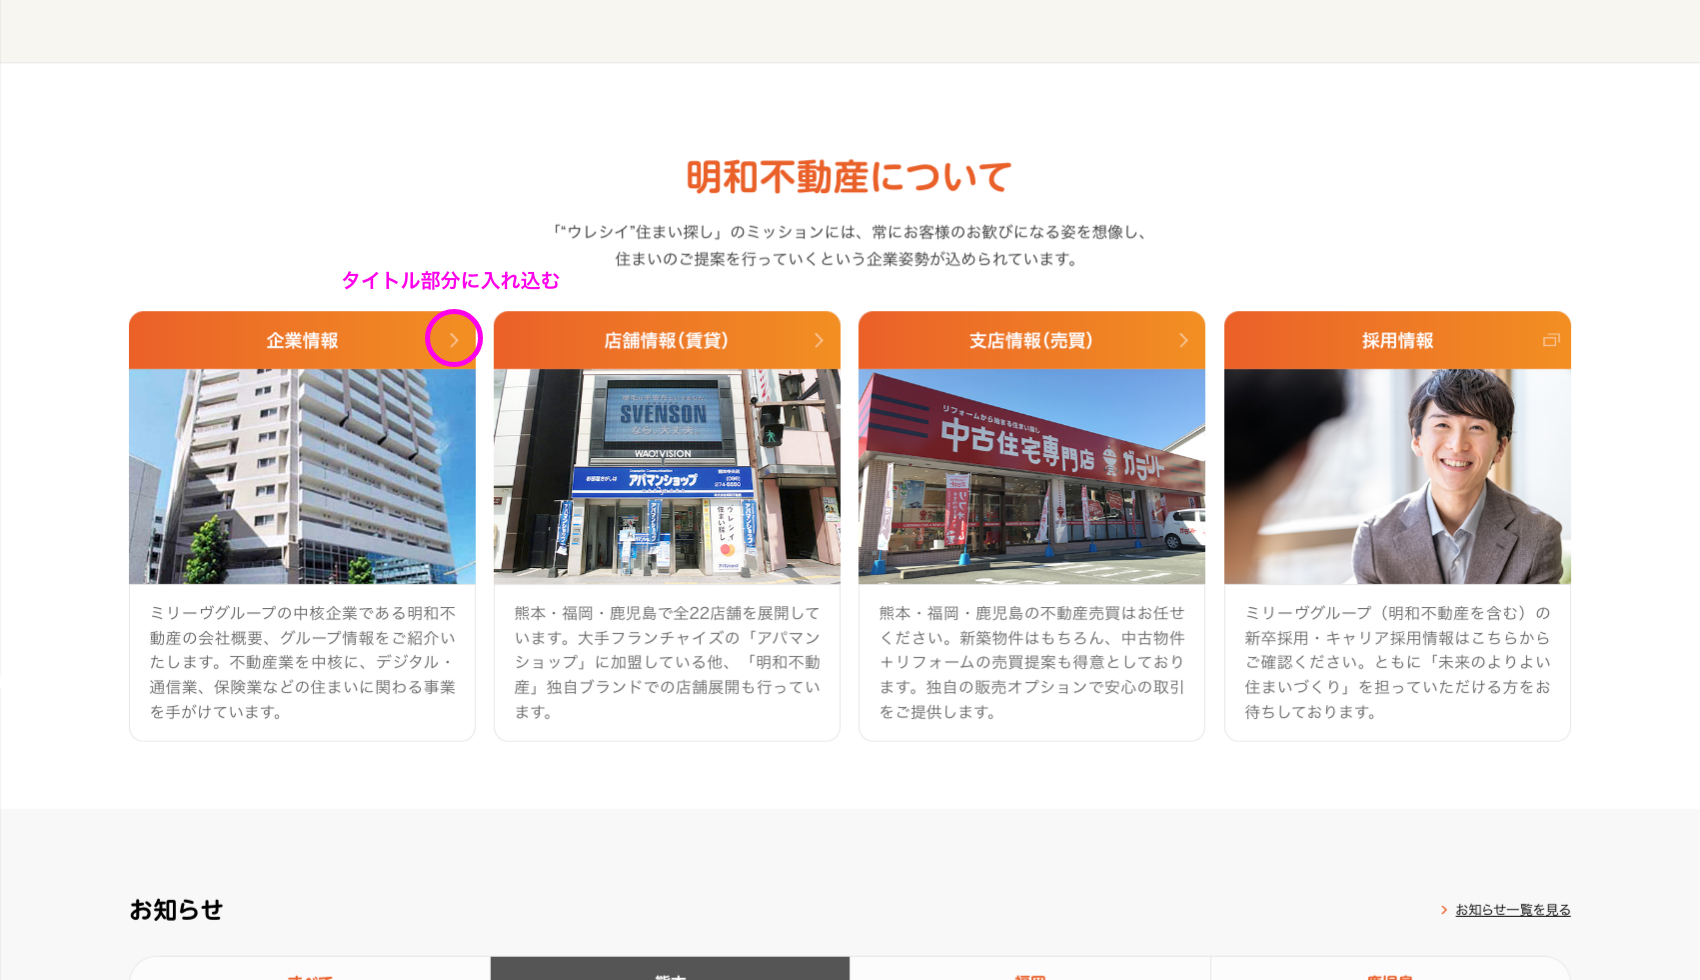Follow the お知らせ一覧を見る link
This screenshot has height=980, width=1700.
click(1513, 910)
